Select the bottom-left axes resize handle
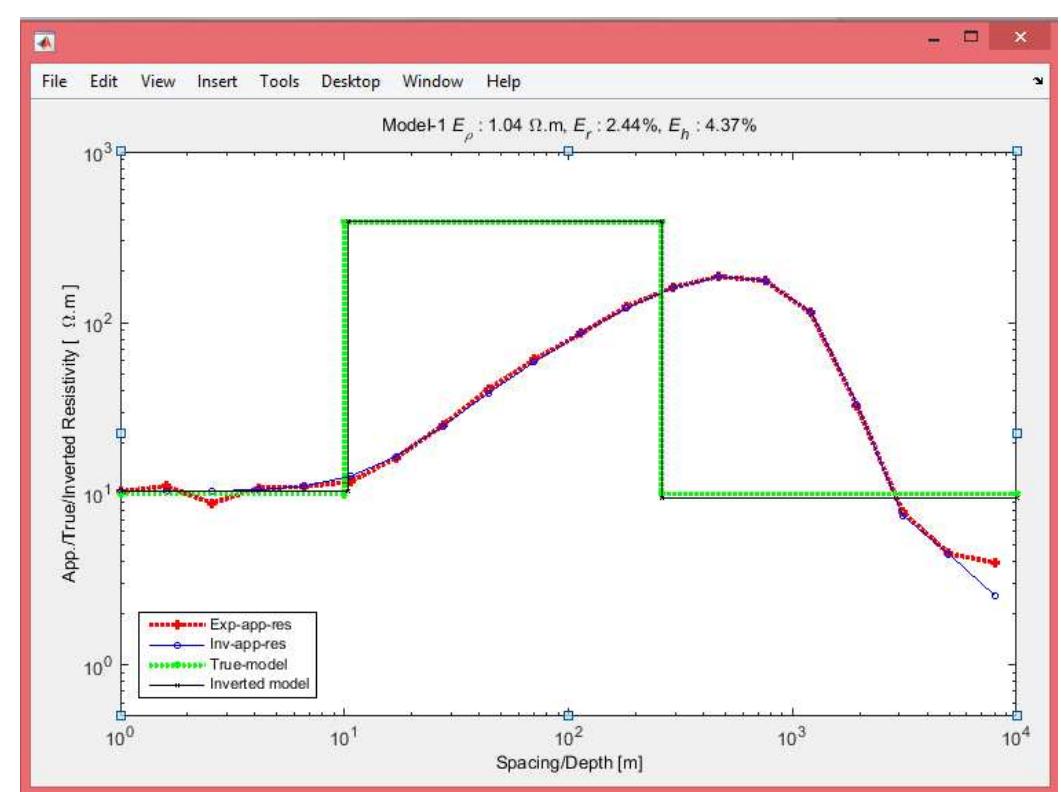 tap(121, 716)
